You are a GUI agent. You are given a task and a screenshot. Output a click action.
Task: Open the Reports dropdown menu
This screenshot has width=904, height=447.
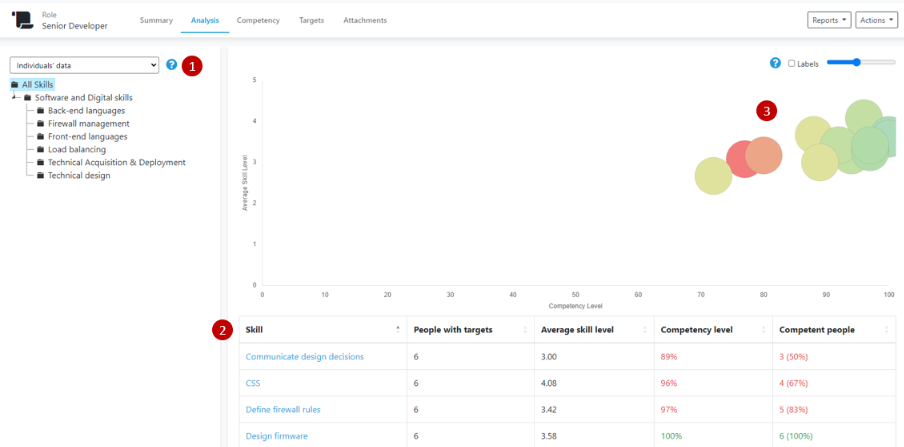pos(828,20)
